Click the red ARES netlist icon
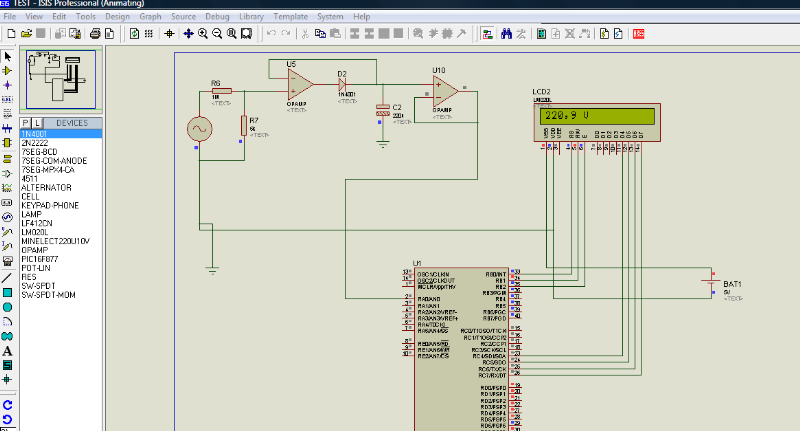This screenshot has height=431, width=800. click(639, 33)
